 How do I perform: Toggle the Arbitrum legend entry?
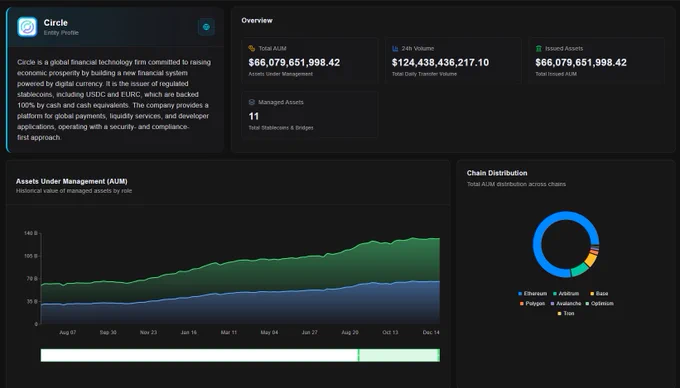pos(566,293)
